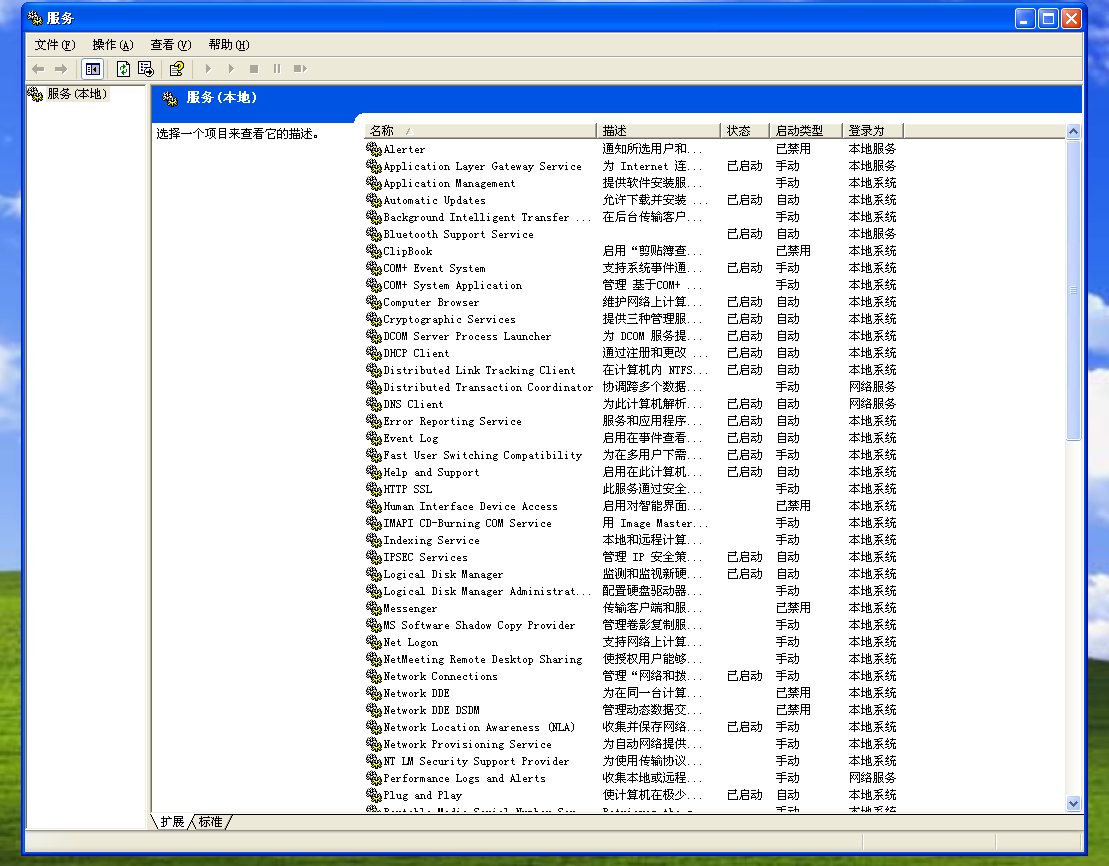The width and height of the screenshot is (1109, 866).
Task: Select Distributed Link Tracking Client name
Action: point(480,370)
